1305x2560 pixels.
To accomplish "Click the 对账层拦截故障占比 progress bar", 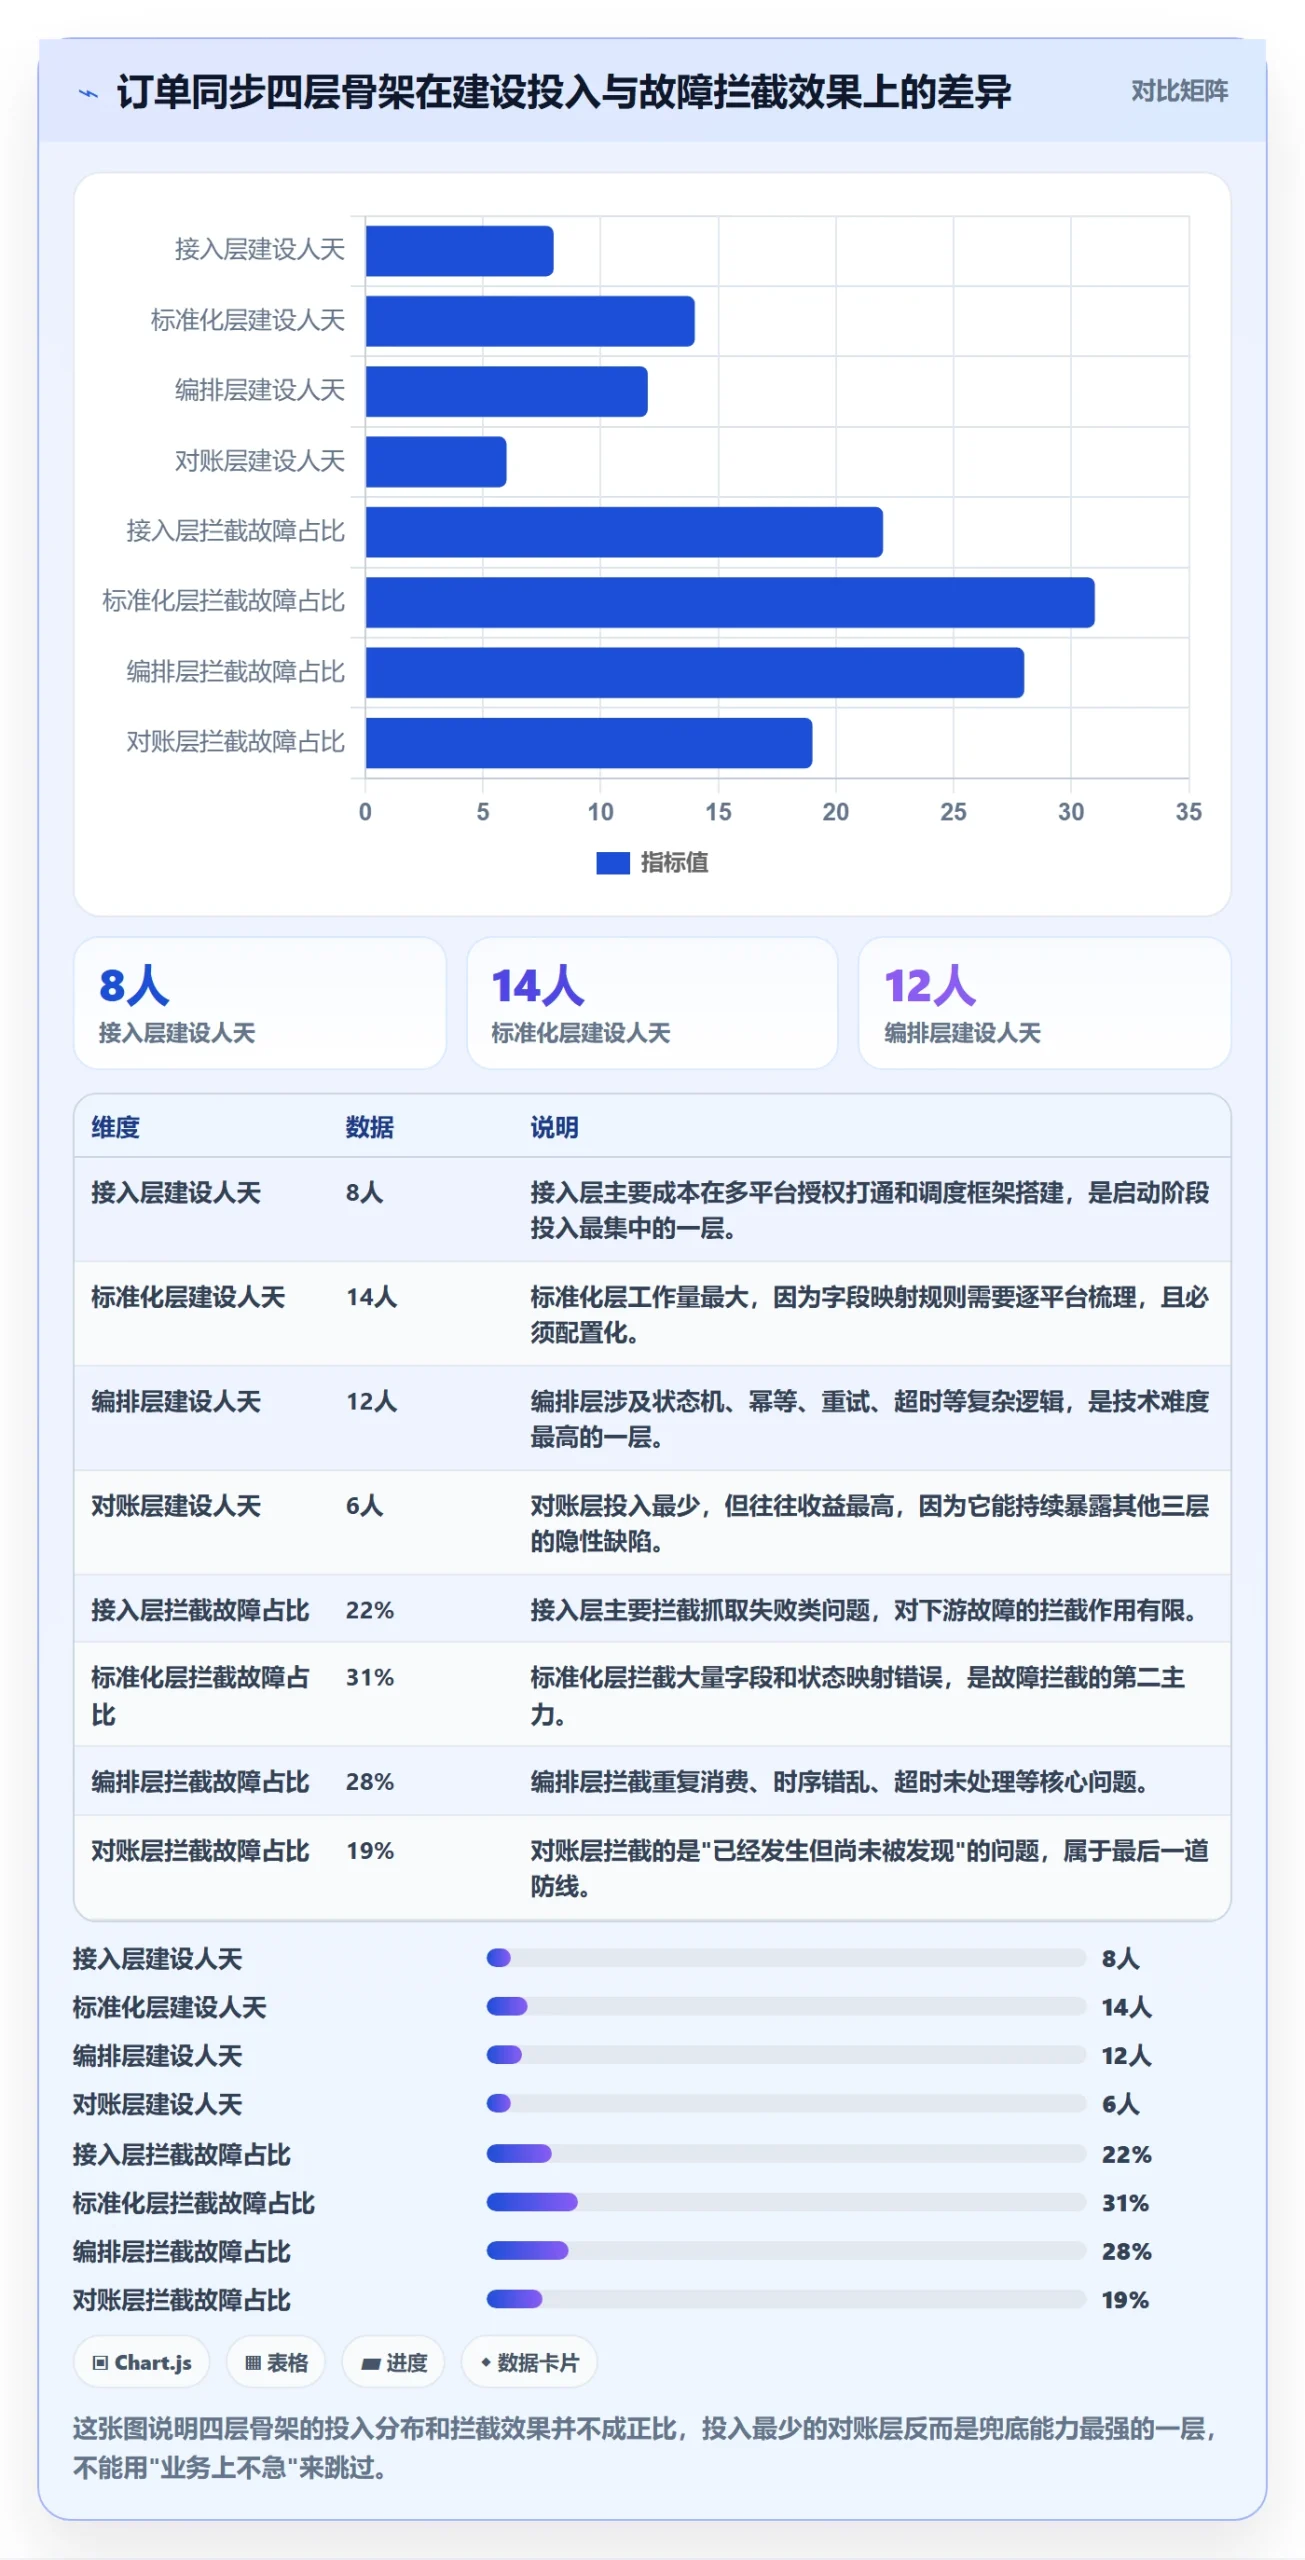I will click(x=786, y=2299).
